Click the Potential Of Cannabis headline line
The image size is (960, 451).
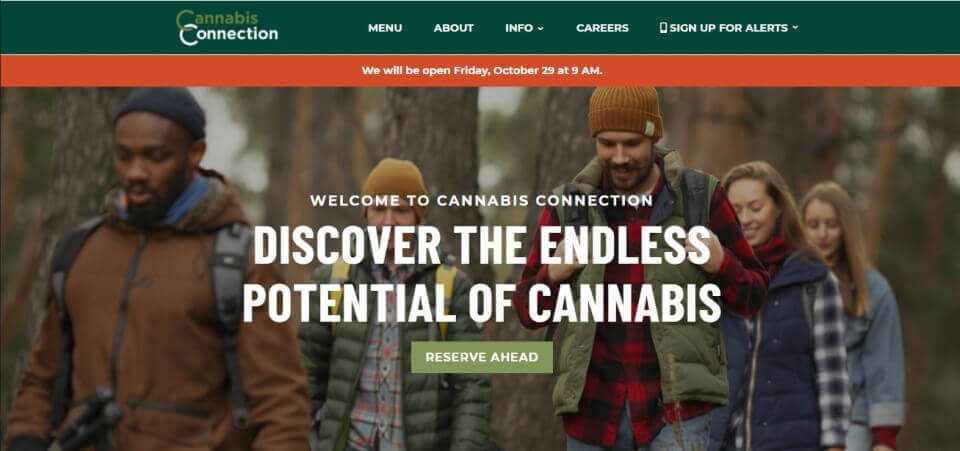pos(482,302)
